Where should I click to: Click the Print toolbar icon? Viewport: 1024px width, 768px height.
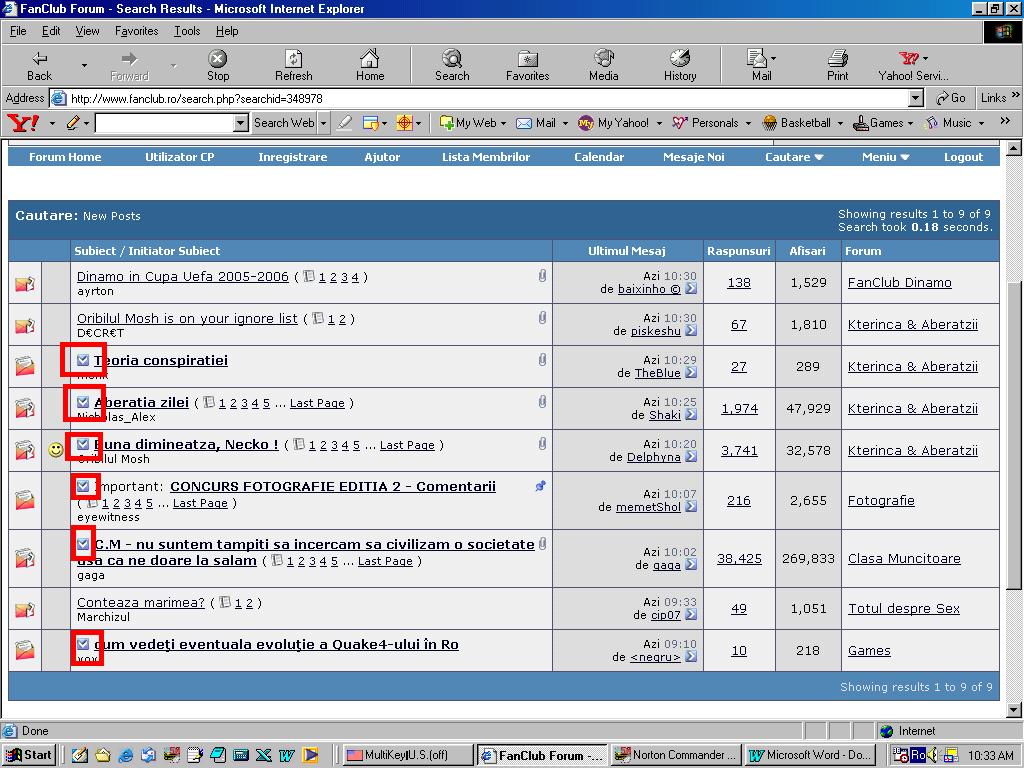coord(837,65)
